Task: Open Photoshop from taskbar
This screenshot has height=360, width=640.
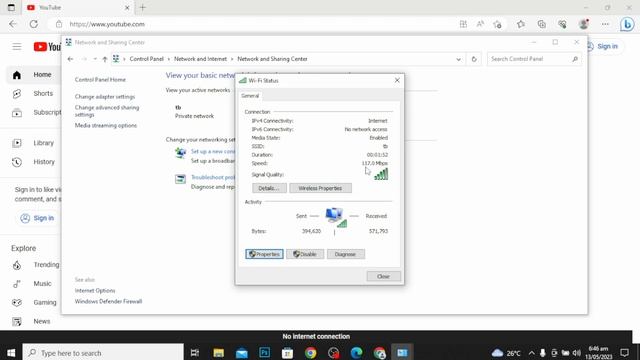Action: pyautogui.click(x=264, y=353)
